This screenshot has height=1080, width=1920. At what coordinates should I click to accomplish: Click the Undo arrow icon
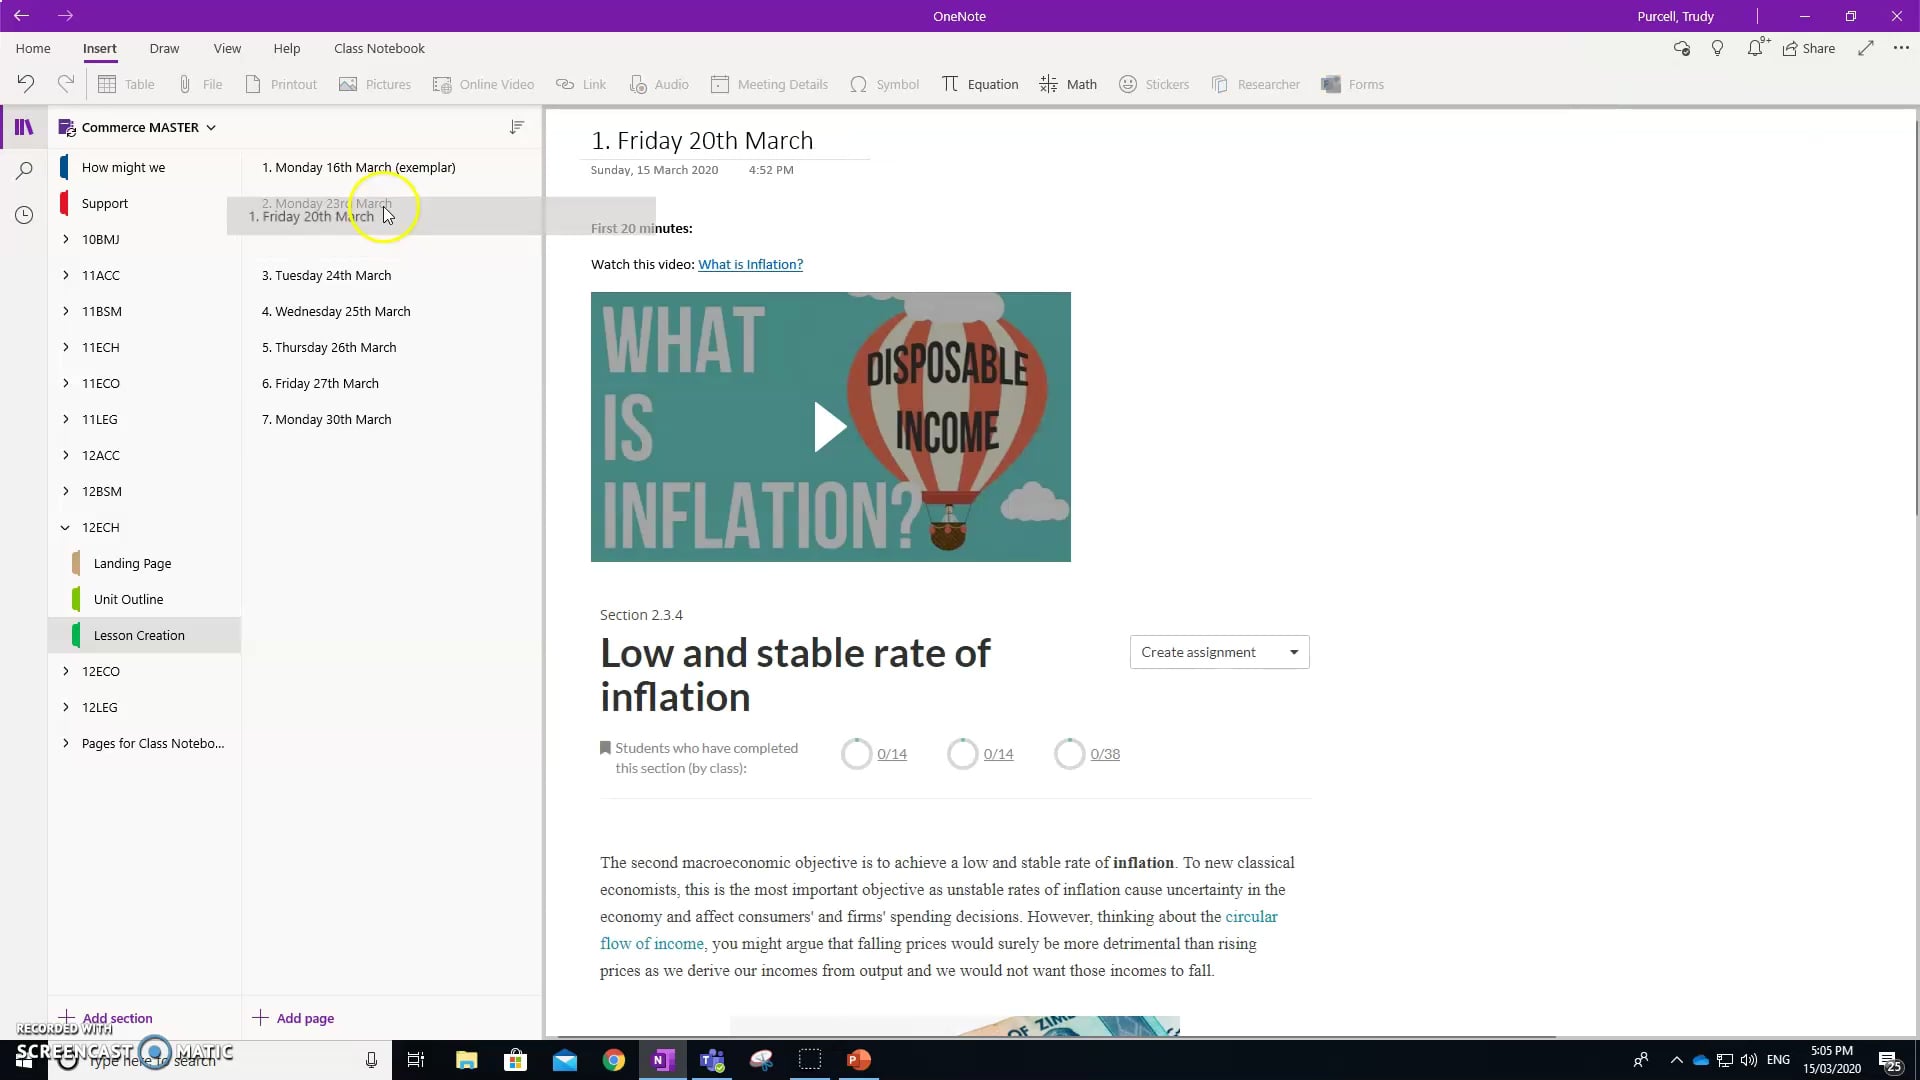coord(26,84)
